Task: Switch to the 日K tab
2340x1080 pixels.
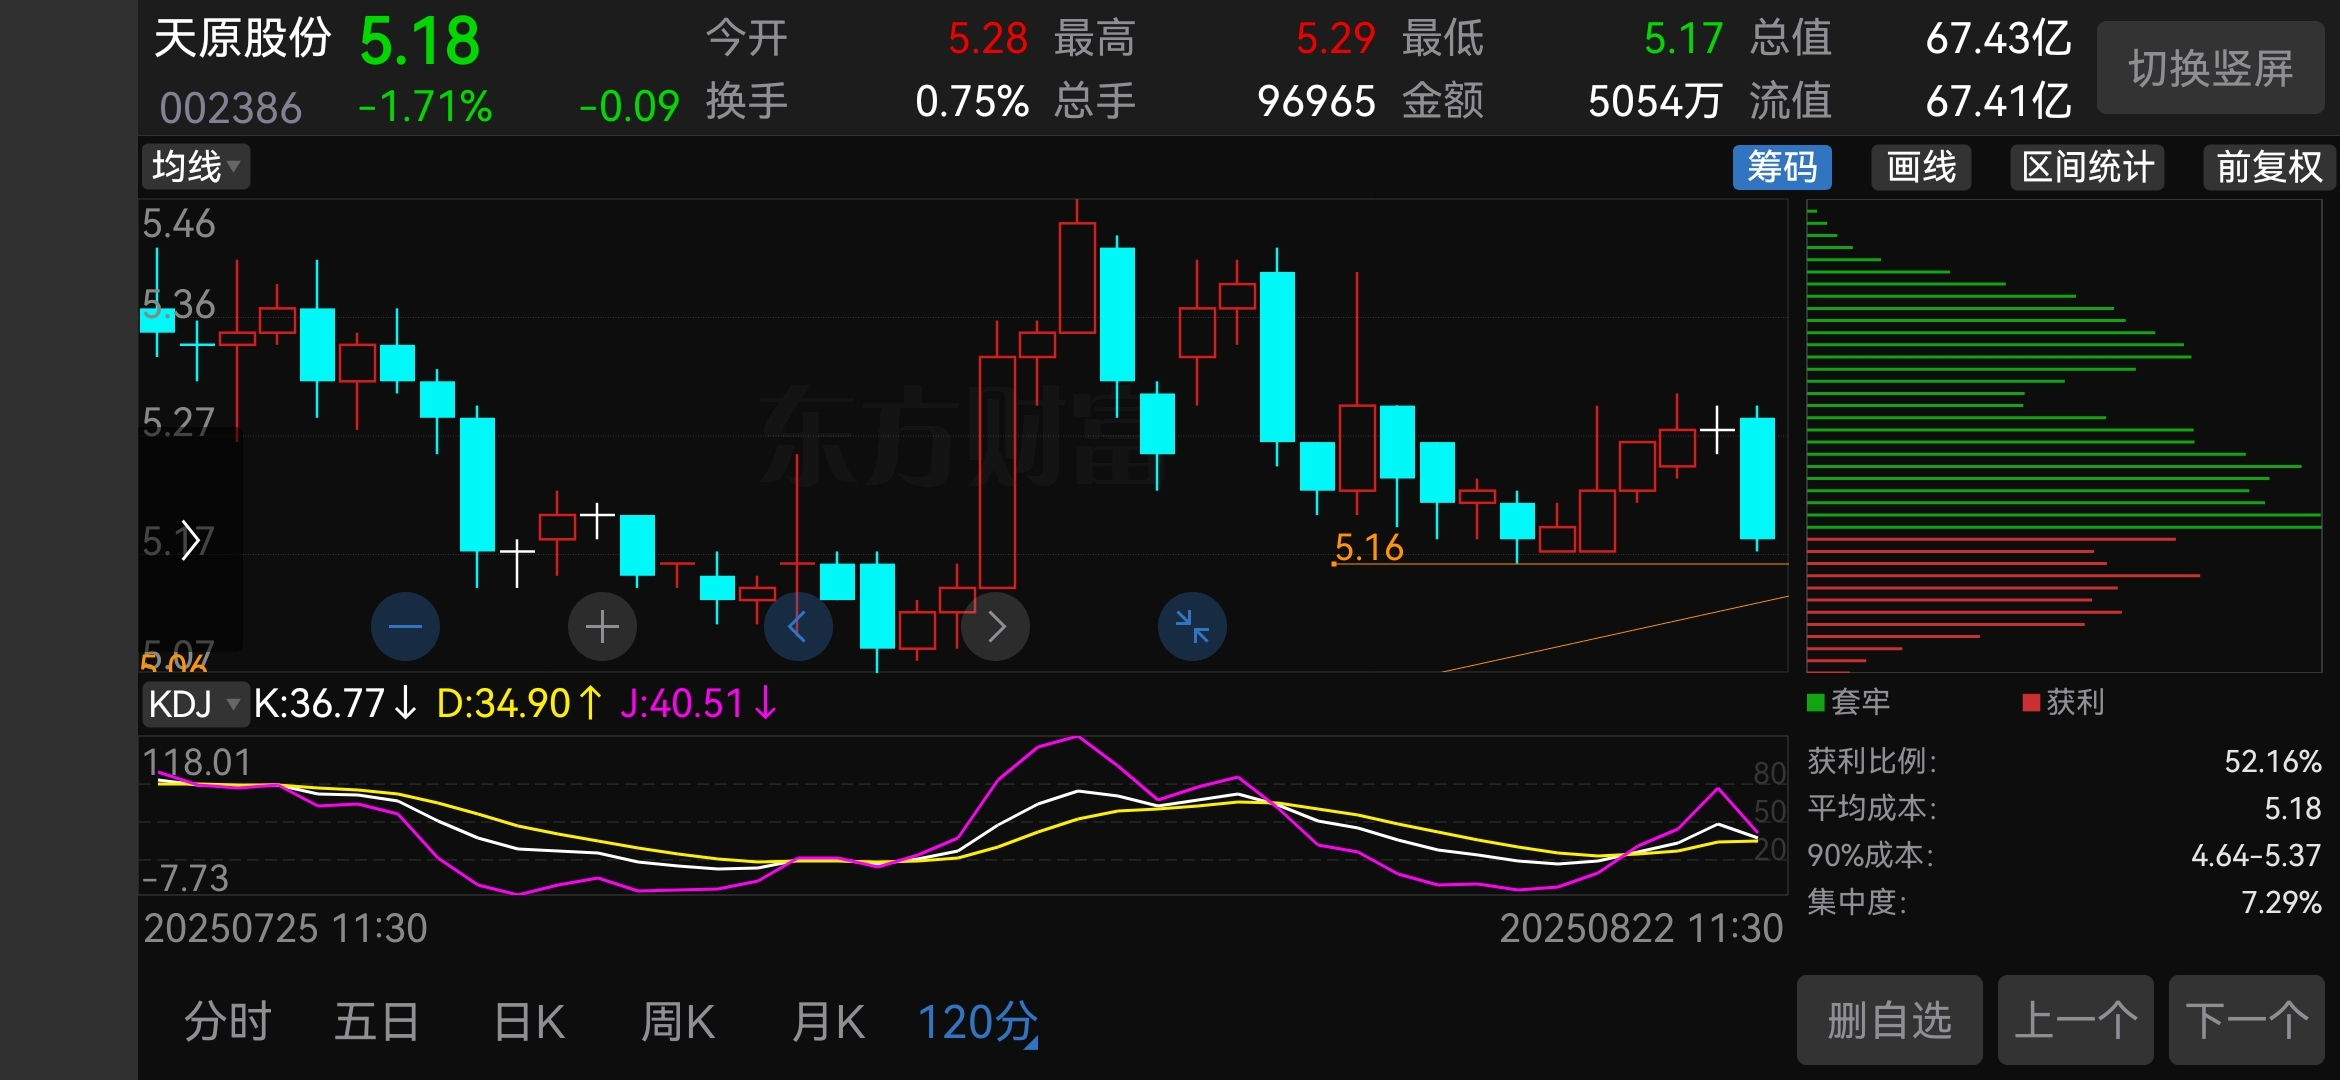Action: coord(530,1022)
